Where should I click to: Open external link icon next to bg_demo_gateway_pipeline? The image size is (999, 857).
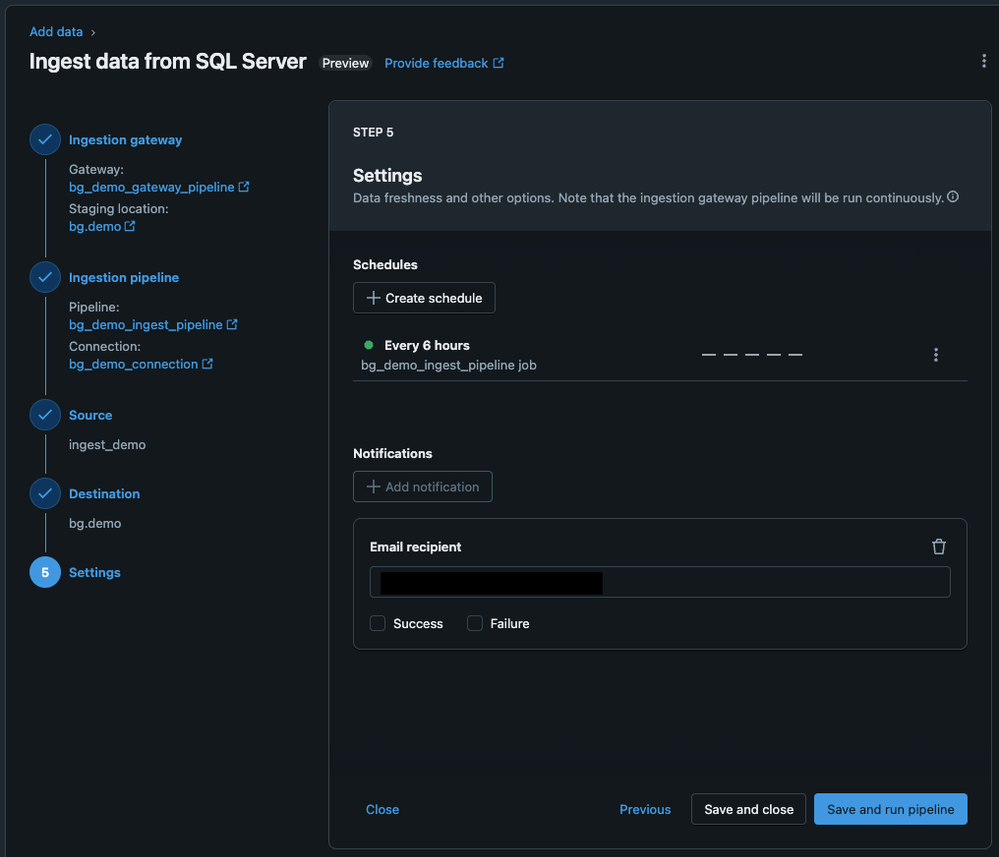coord(243,187)
